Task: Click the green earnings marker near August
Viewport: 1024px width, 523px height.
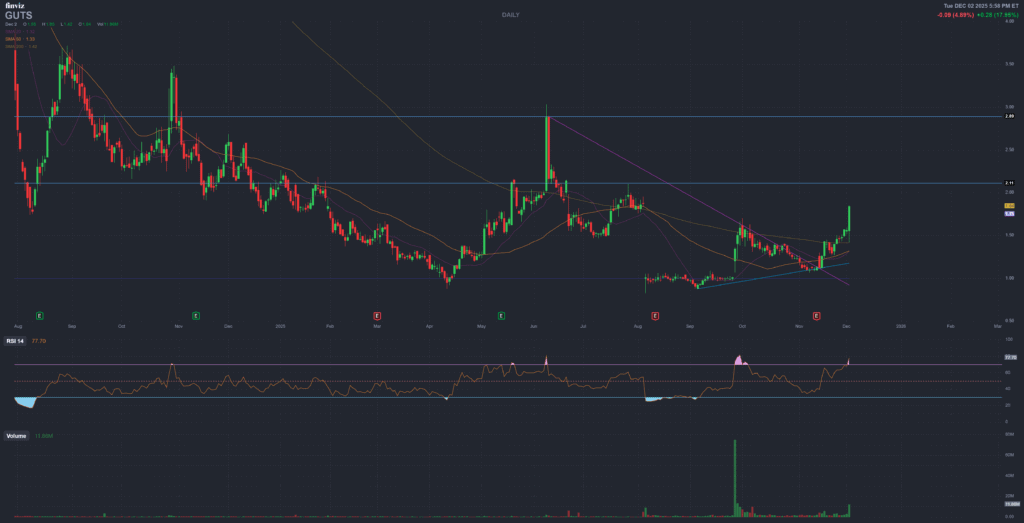Action: tap(39, 315)
